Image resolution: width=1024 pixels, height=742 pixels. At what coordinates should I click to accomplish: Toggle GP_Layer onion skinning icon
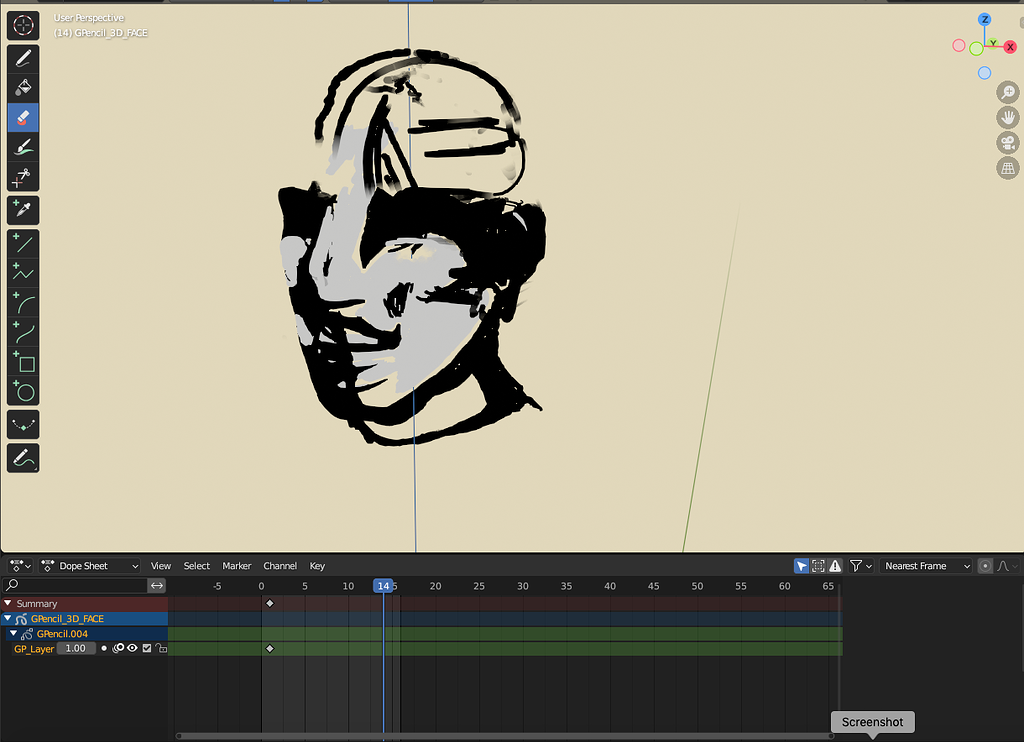[118, 649]
